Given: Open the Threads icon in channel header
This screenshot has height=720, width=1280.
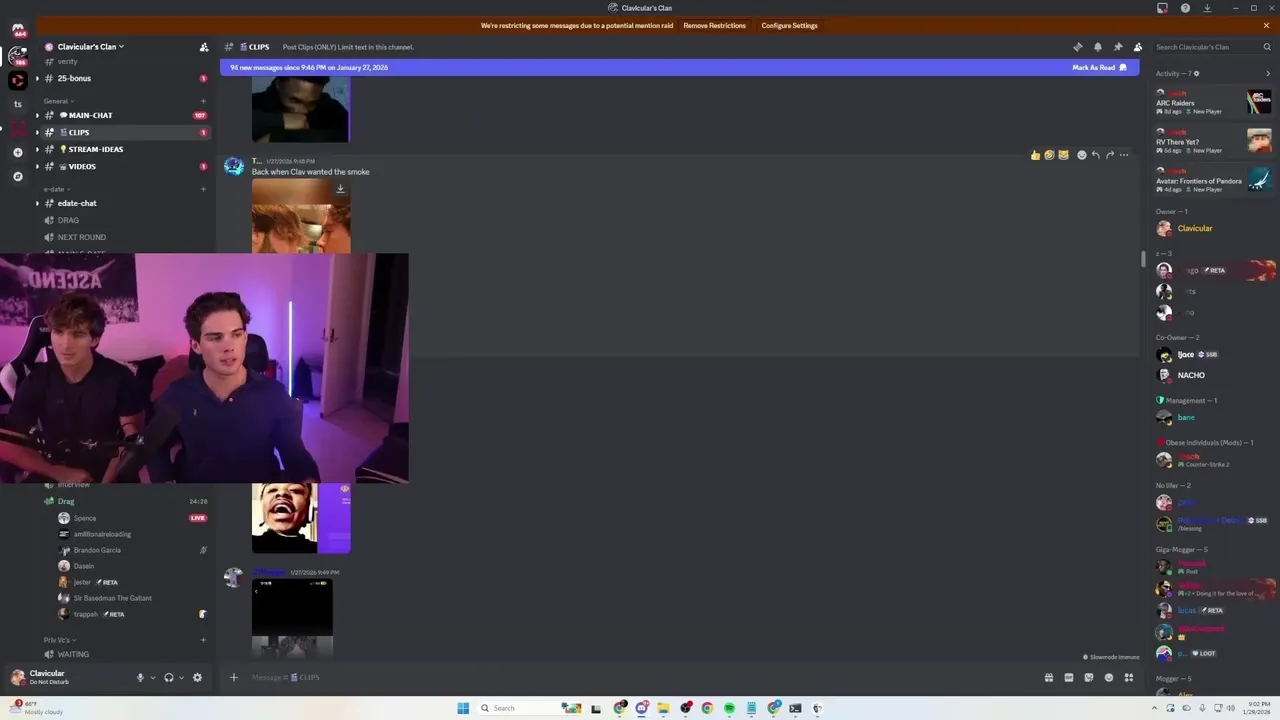Looking at the screenshot, I should click(x=1077, y=47).
